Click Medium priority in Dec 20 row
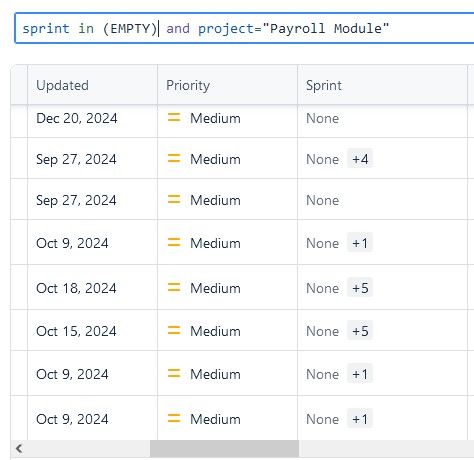 215,118
